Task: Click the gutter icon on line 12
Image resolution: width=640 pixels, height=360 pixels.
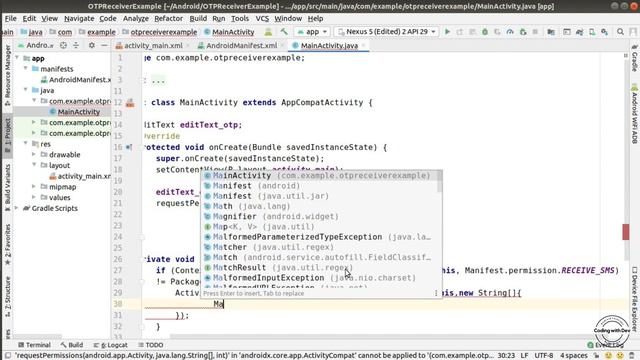Action: (130, 103)
